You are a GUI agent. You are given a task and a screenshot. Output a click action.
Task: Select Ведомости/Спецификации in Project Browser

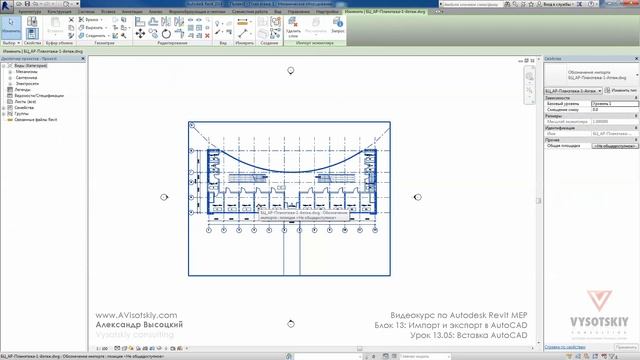coord(39,96)
